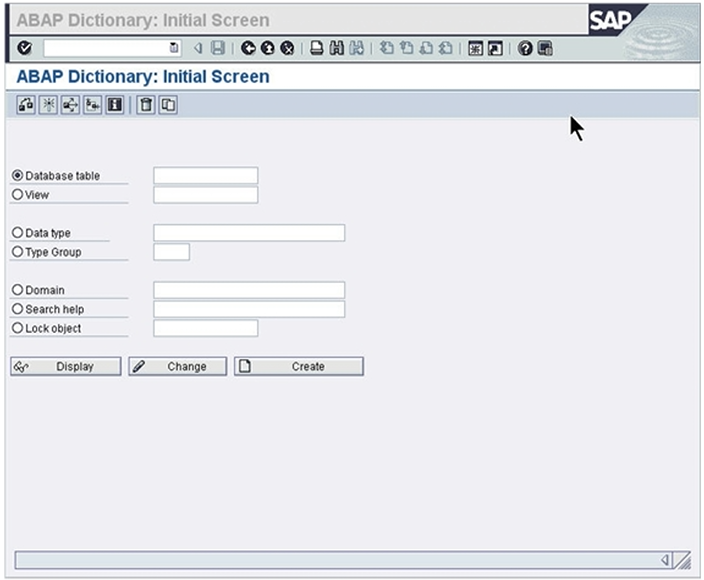Click the Database table name input field
704x580 pixels.
pyautogui.click(x=205, y=176)
